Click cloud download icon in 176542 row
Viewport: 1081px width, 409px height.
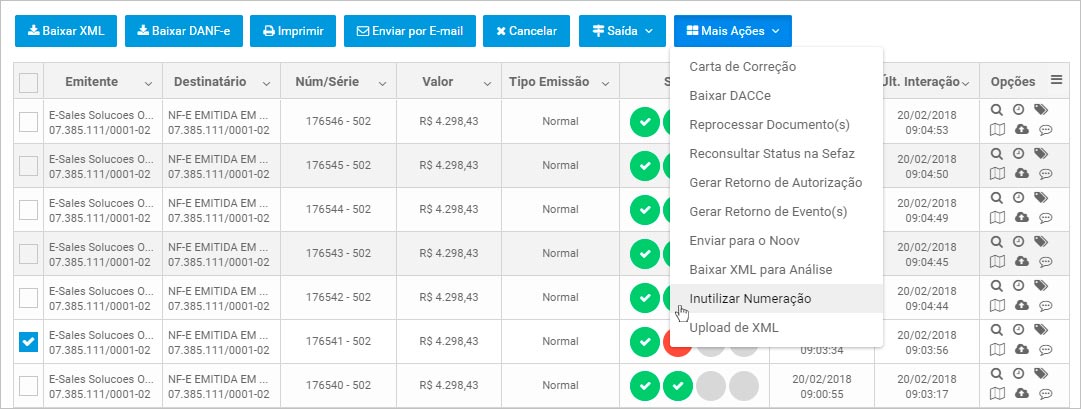pos(1022,305)
